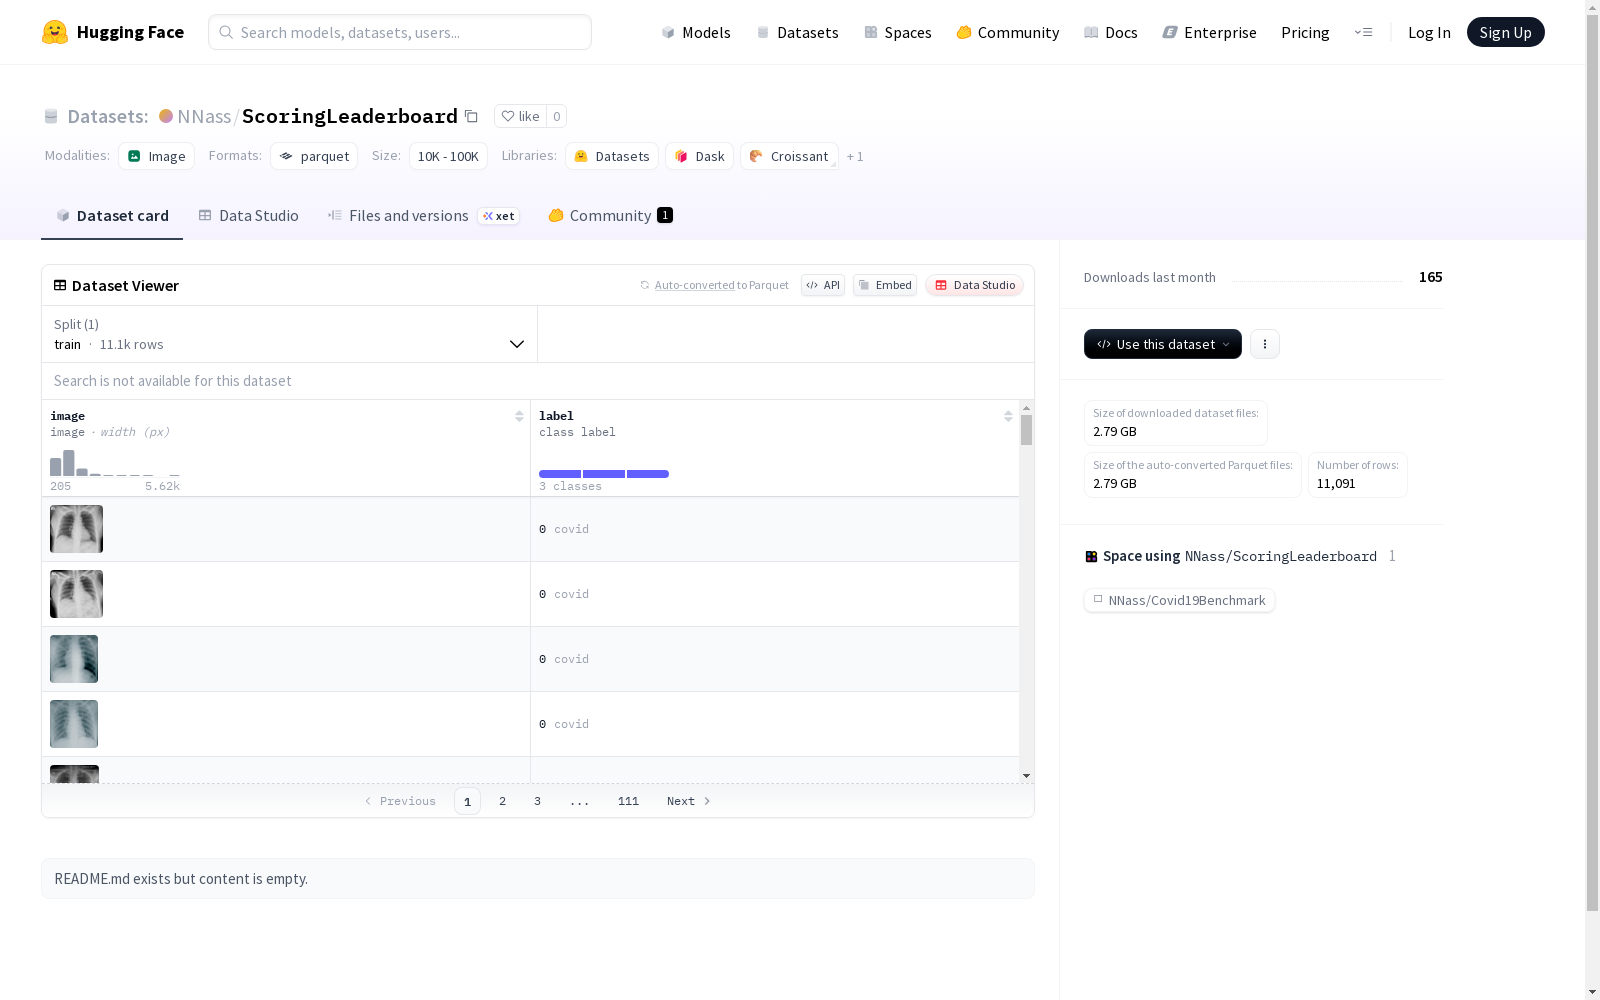Open Spaces in top navigation
1600x1000 pixels.
point(898,32)
